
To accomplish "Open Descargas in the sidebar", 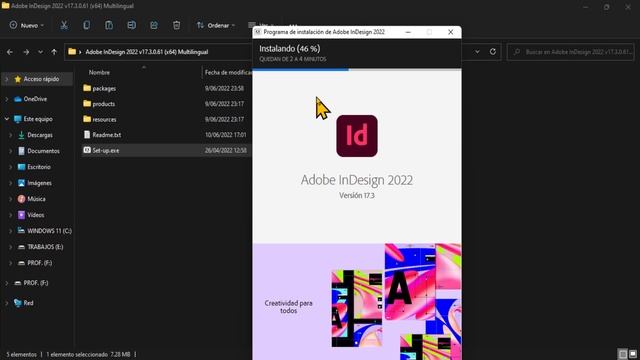I will click(40, 135).
